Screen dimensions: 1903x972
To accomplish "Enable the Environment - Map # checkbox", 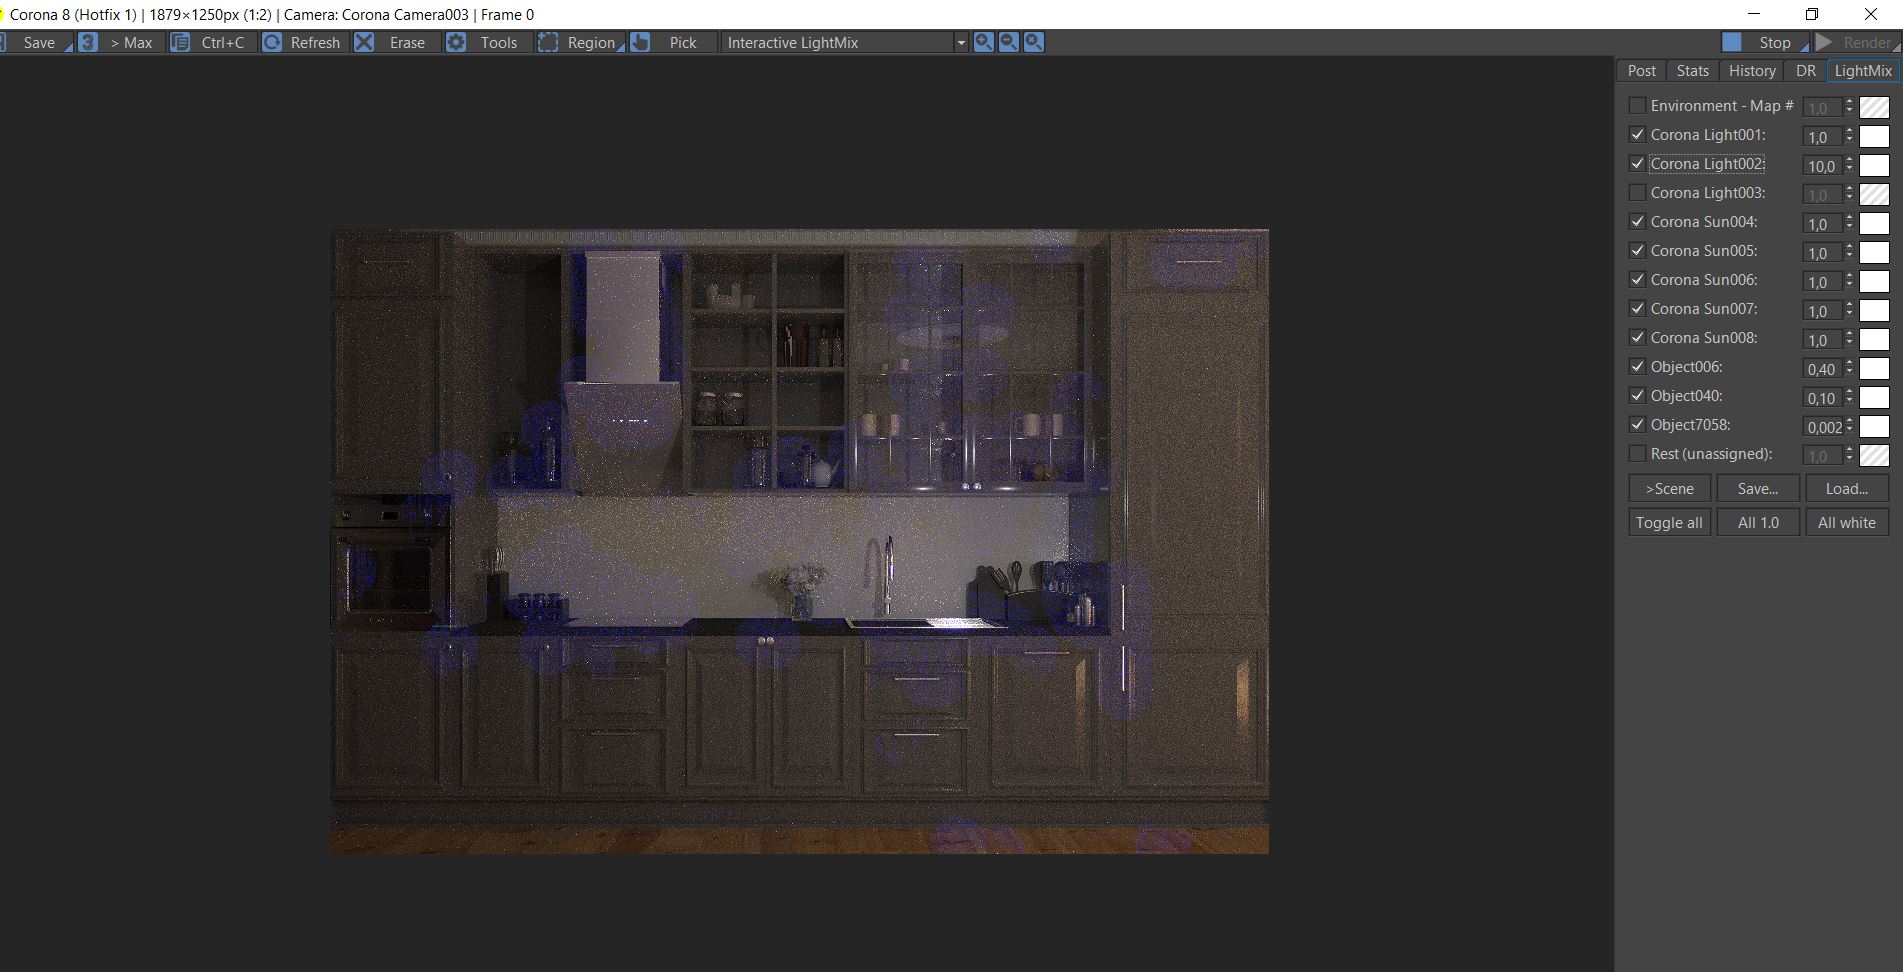I will 1637,105.
